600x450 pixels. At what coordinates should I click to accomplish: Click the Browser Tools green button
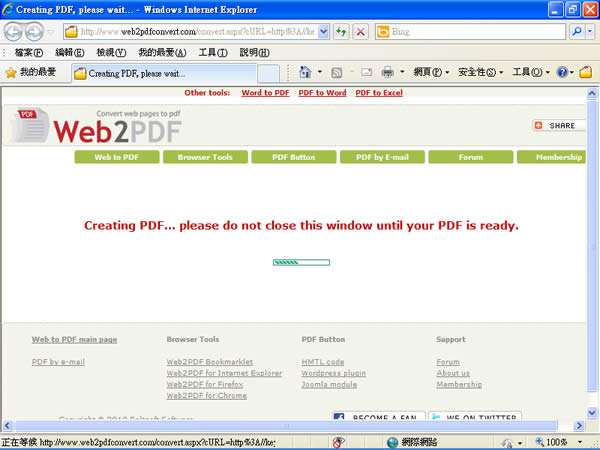point(205,157)
